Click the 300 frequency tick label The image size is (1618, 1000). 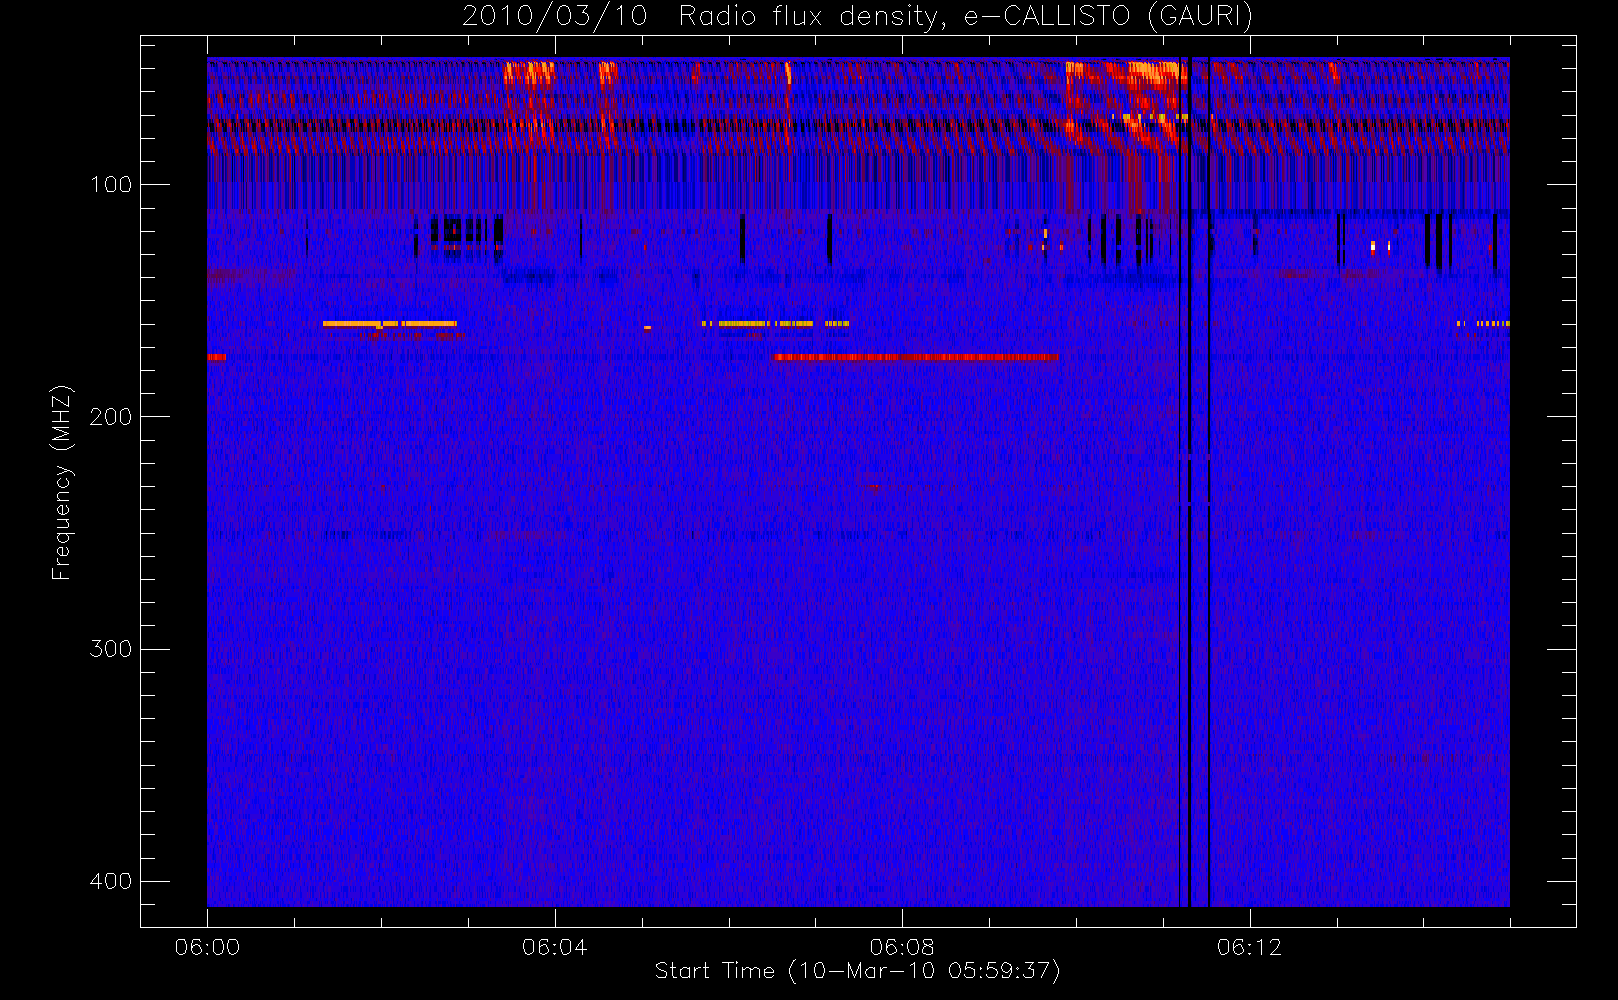pos(111,649)
